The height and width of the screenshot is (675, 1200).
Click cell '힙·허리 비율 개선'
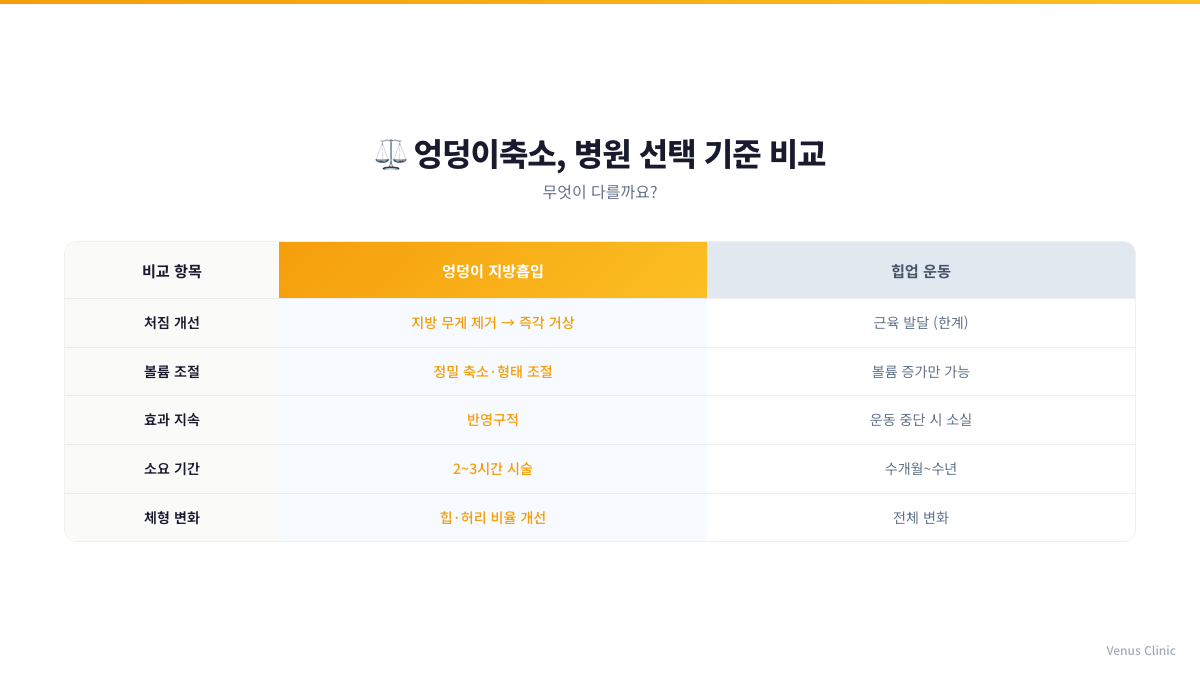[x=493, y=518]
